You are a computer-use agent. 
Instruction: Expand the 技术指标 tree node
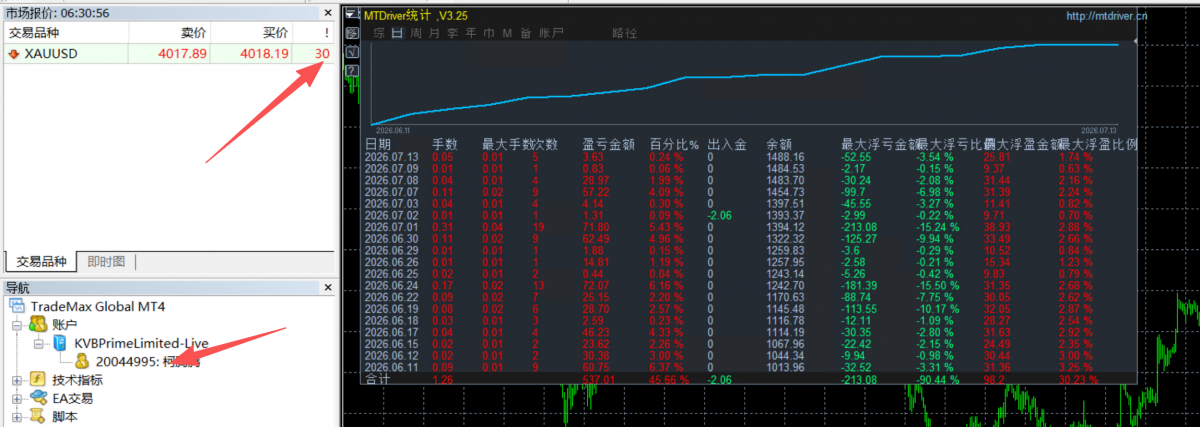tap(17, 380)
